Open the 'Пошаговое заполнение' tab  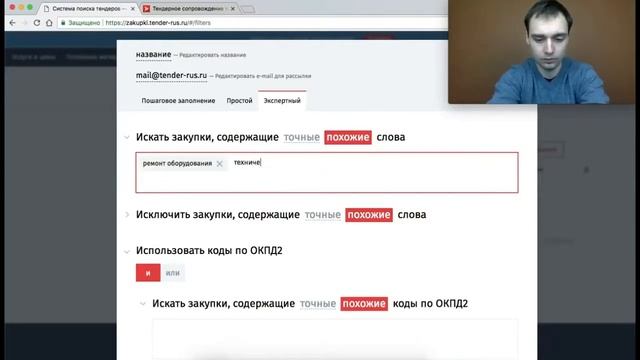pos(178,101)
